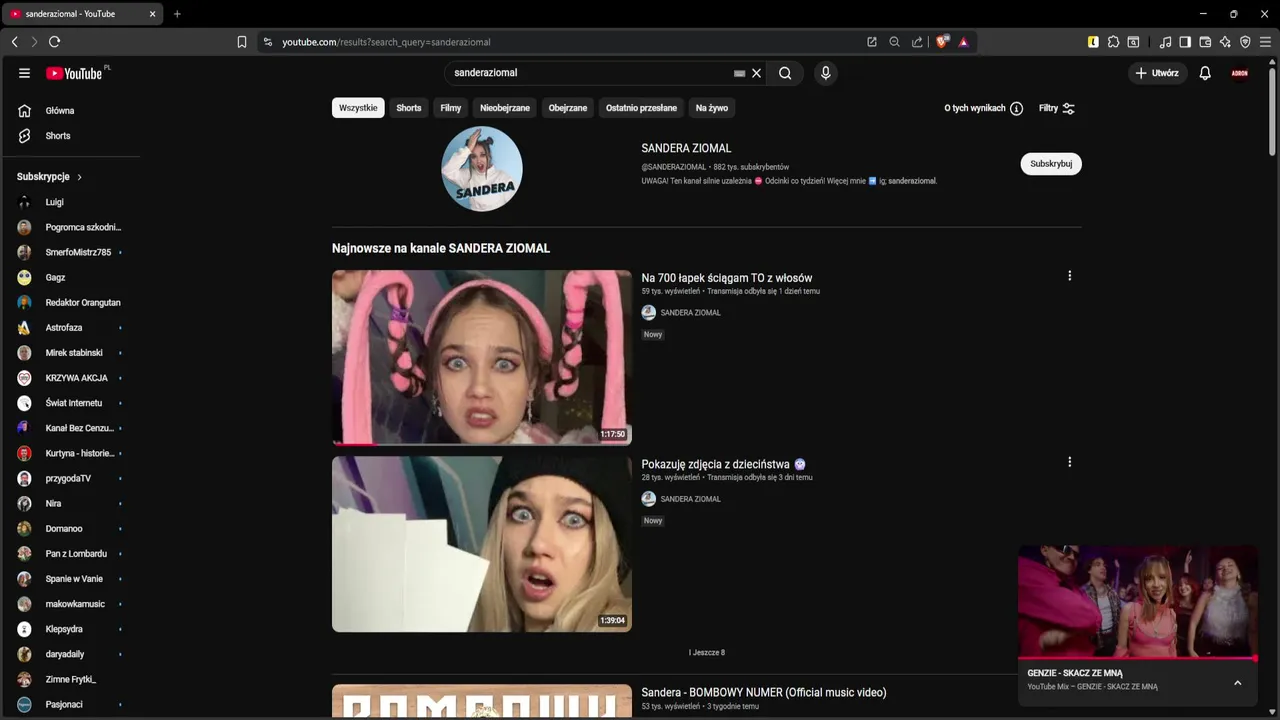Click SANDERA channel avatar image

click(x=482, y=169)
